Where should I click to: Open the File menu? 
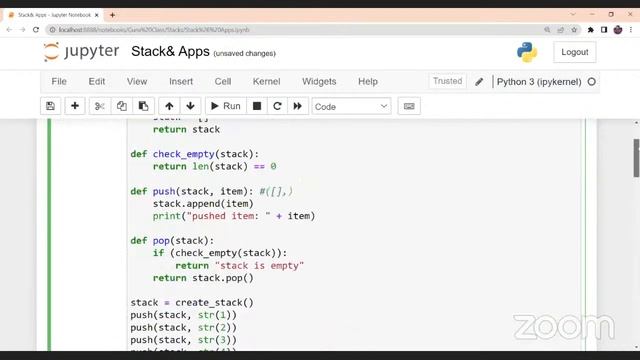(59, 82)
